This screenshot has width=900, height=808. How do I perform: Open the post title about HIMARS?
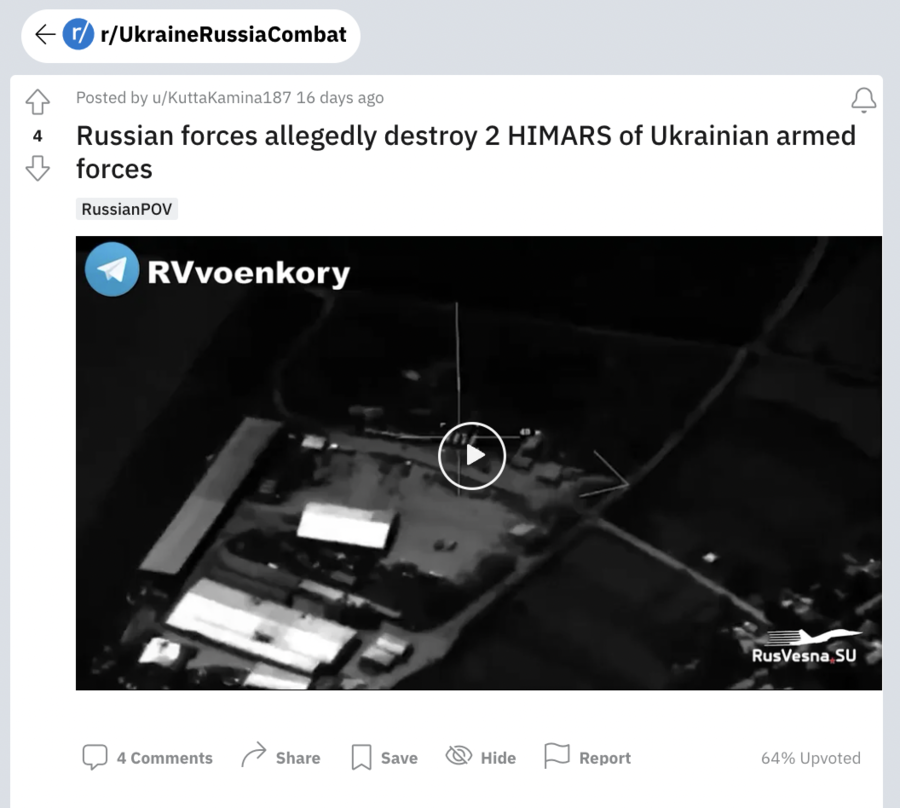[466, 152]
